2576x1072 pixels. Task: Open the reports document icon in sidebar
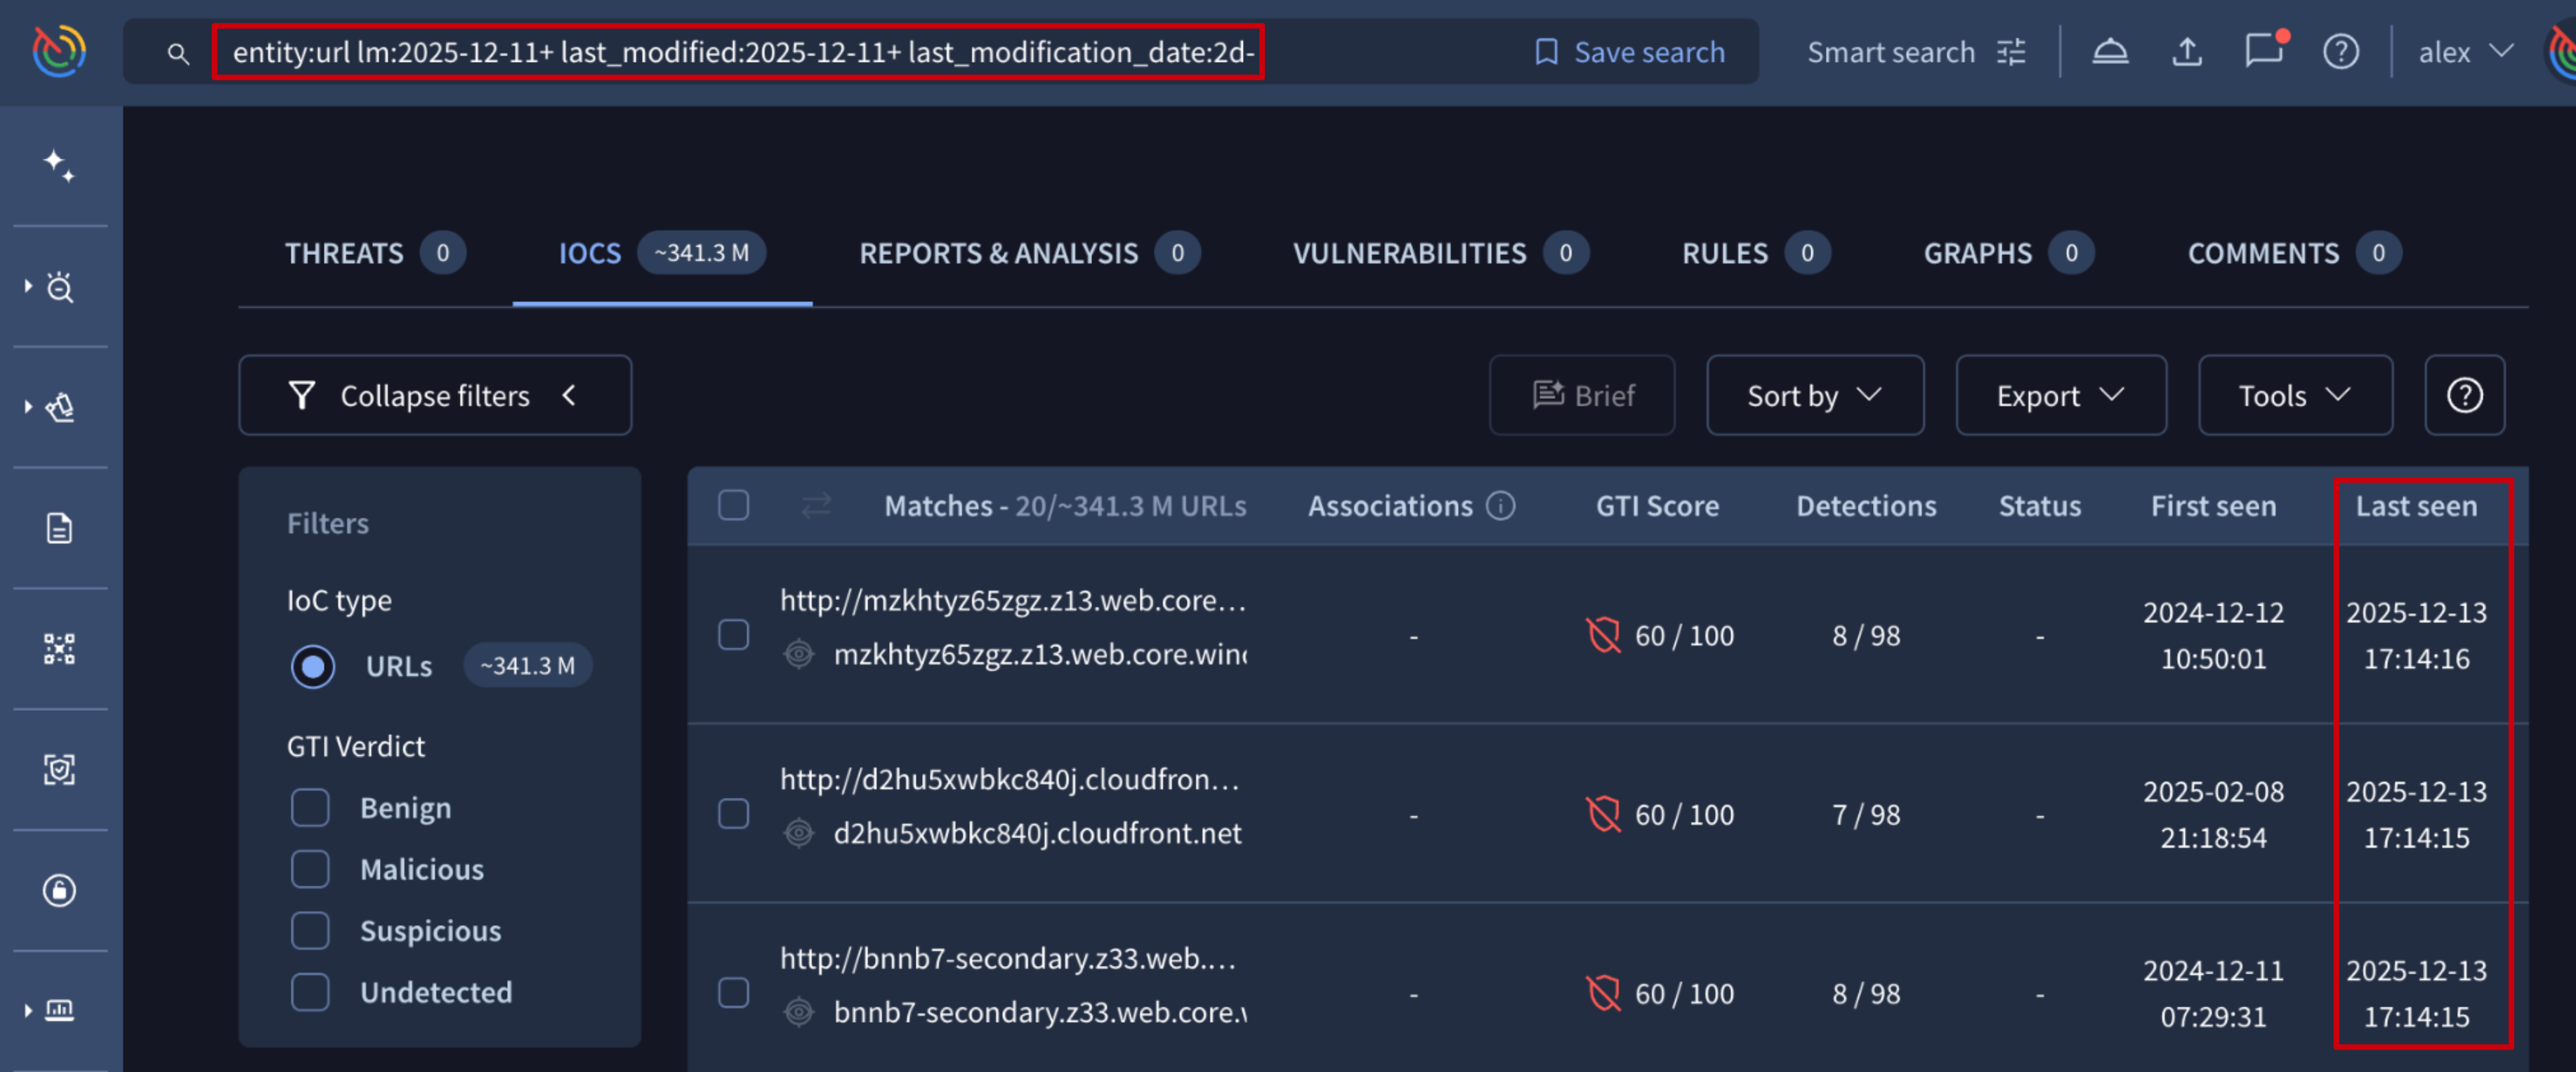point(59,528)
